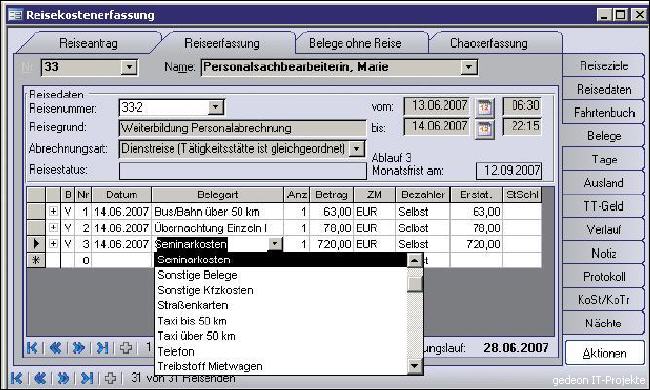Go to first Reisender in bottom navigator
This screenshot has height=390, width=650.
coord(16,378)
